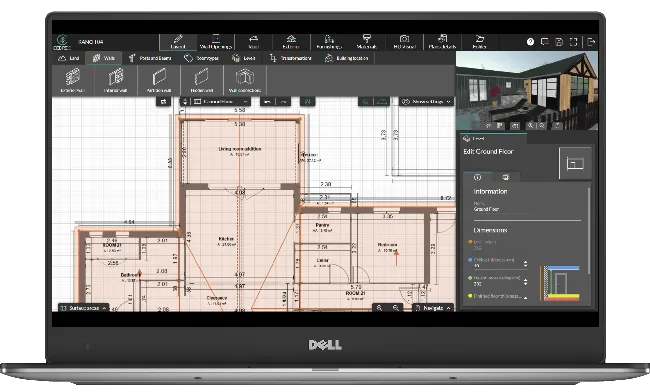Open the Posts and Beams sub-tab
This screenshot has width=650, height=392.
click(x=150, y=58)
